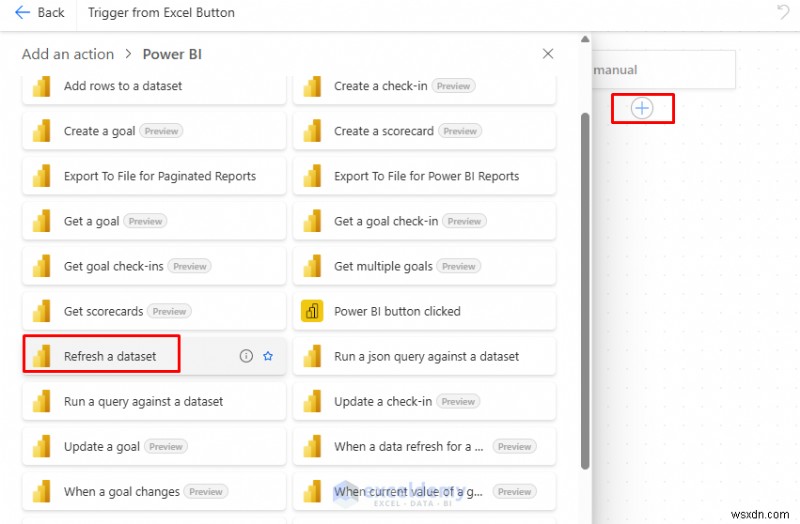Click Preview badge next to Create a goal
This screenshot has height=524, width=800.
pos(161,131)
